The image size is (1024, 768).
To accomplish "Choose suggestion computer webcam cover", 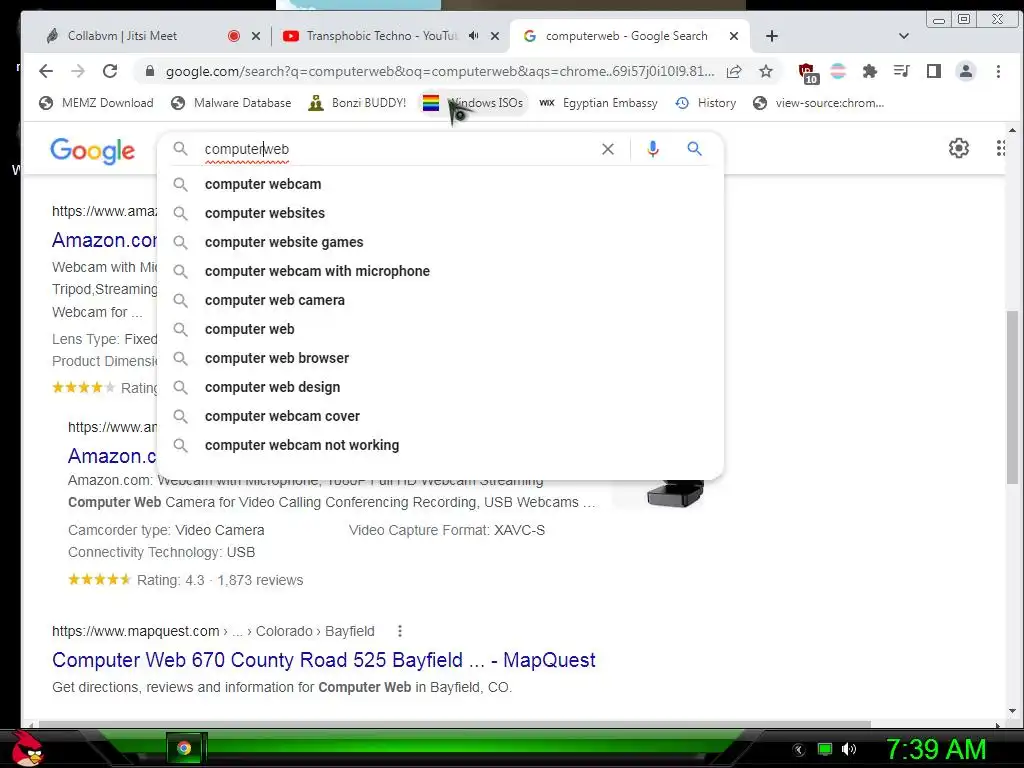I will click(x=441, y=416).
